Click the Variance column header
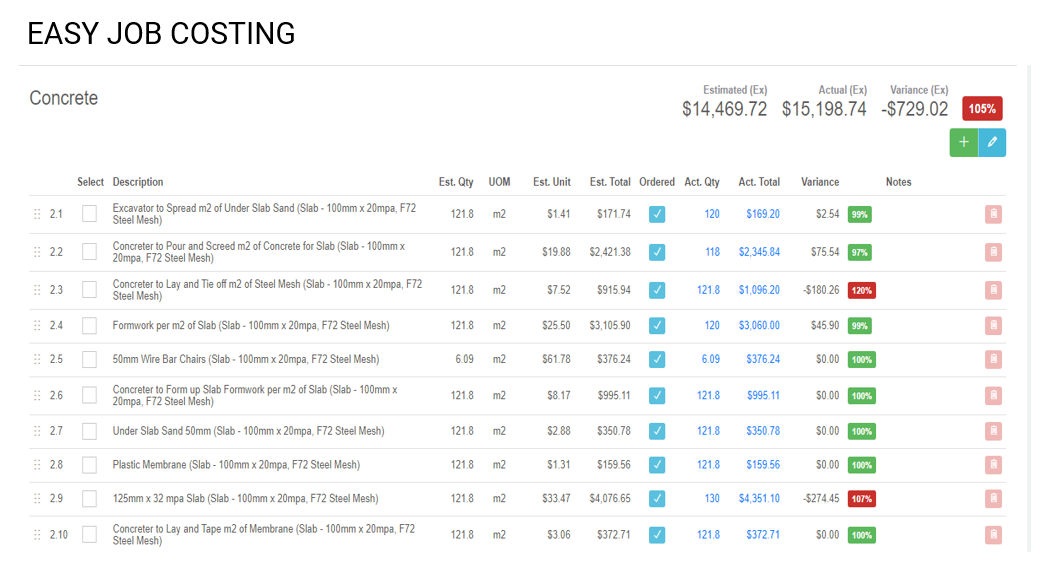 click(820, 182)
